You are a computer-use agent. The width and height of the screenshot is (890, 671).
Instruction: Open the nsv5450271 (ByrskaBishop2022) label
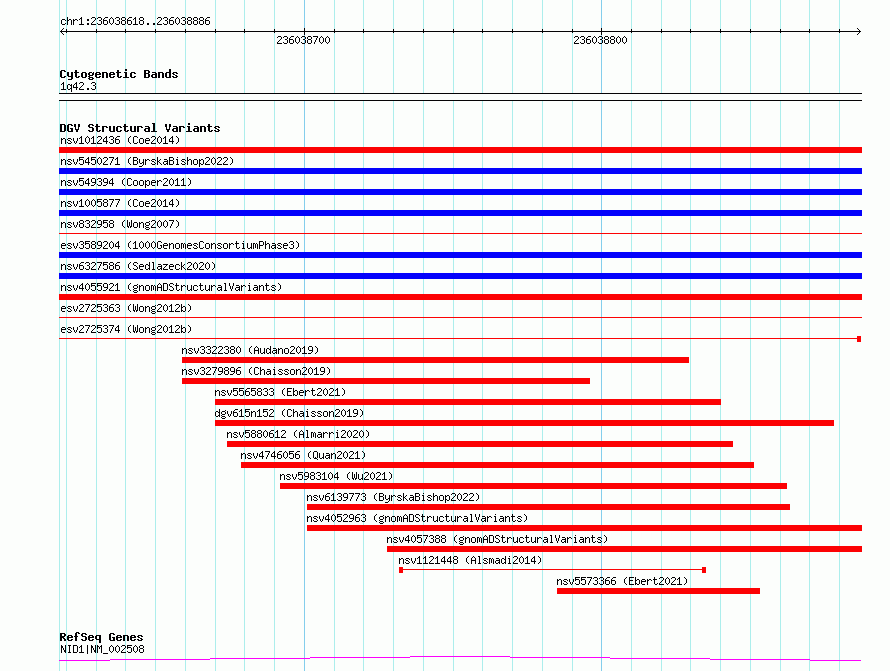147,161
